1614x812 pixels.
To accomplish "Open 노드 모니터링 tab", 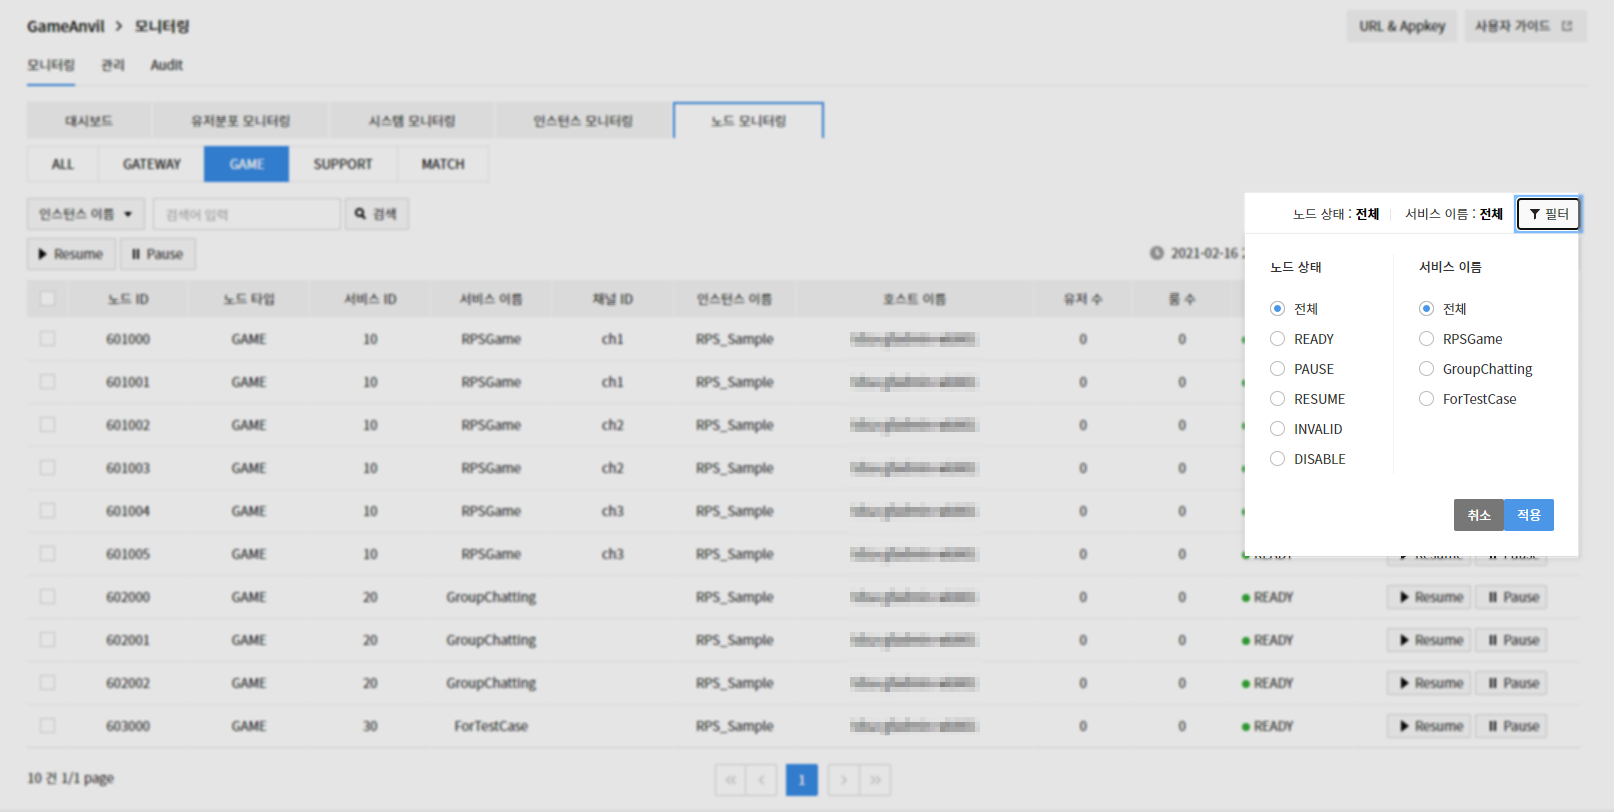I will pos(748,121).
